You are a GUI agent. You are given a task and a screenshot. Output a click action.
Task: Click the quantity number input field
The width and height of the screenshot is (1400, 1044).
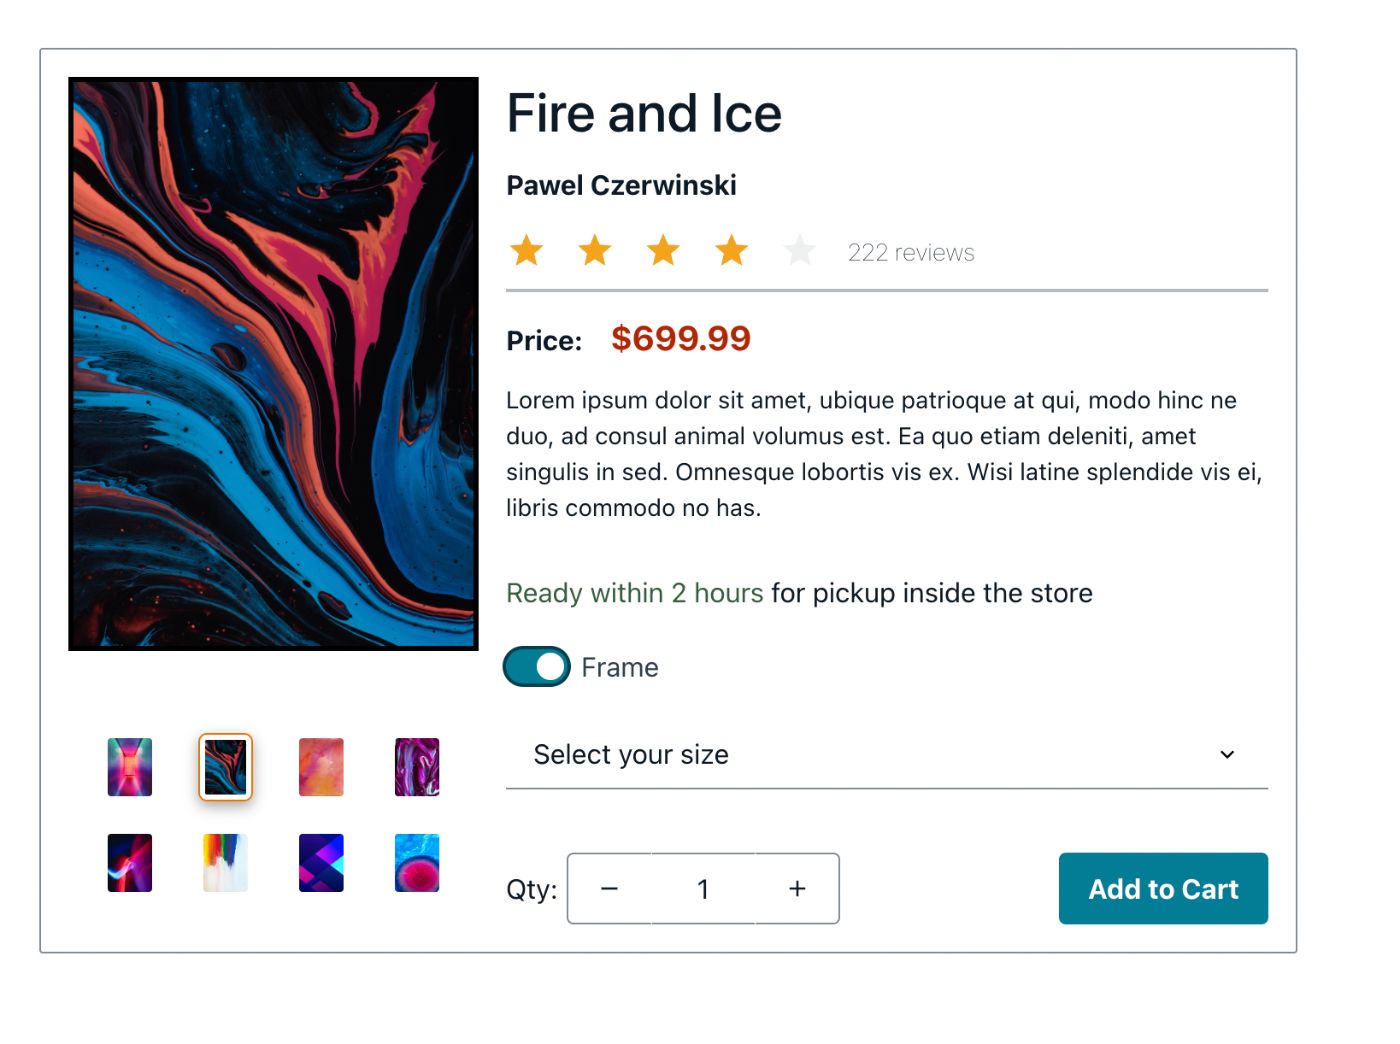pyautogui.click(x=703, y=888)
